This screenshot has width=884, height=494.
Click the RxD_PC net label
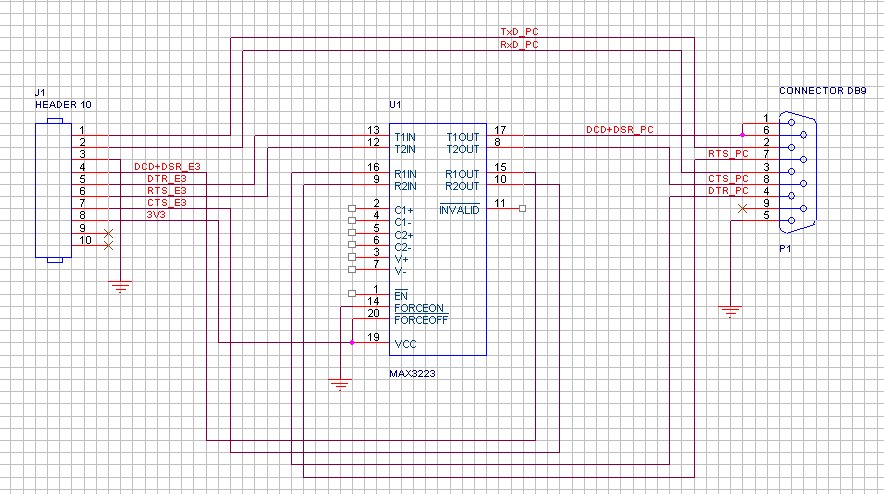coord(519,45)
